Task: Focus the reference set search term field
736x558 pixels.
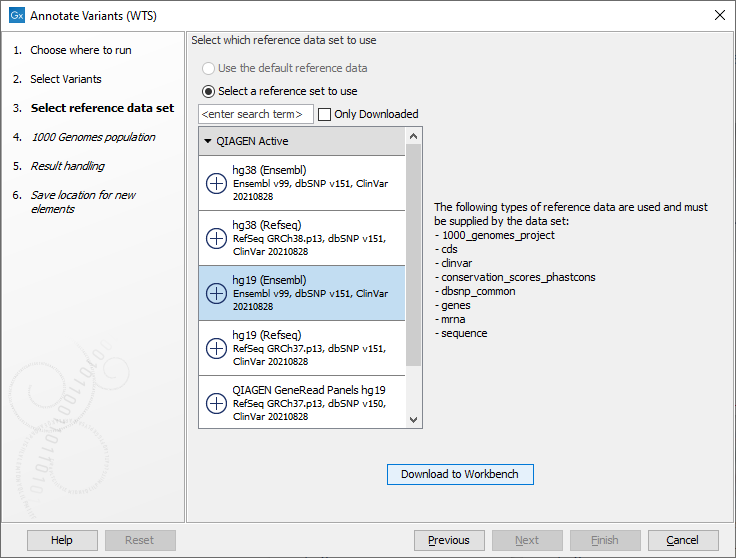Action: (256, 114)
